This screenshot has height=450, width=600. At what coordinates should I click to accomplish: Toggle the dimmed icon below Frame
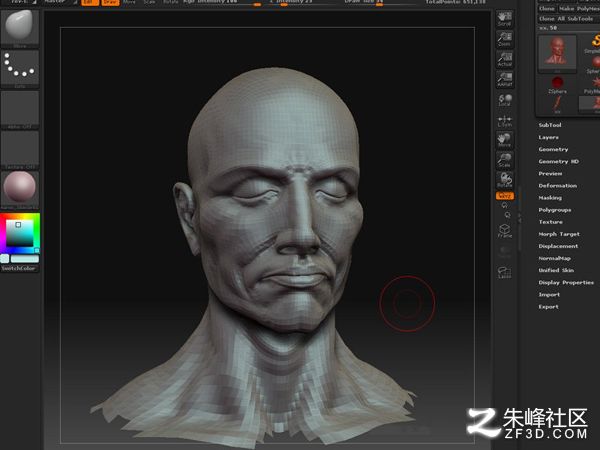pyautogui.click(x=505, y=251)
